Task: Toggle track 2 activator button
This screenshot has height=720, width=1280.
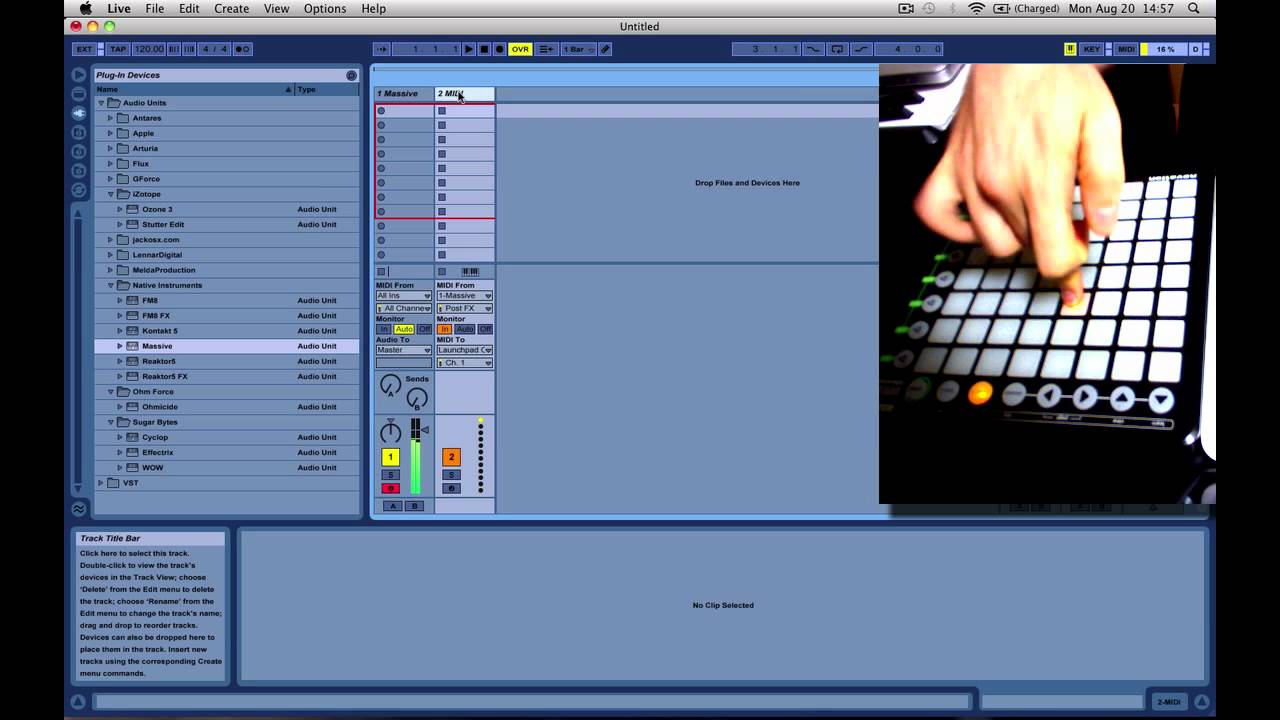Action: pos(451,457)
